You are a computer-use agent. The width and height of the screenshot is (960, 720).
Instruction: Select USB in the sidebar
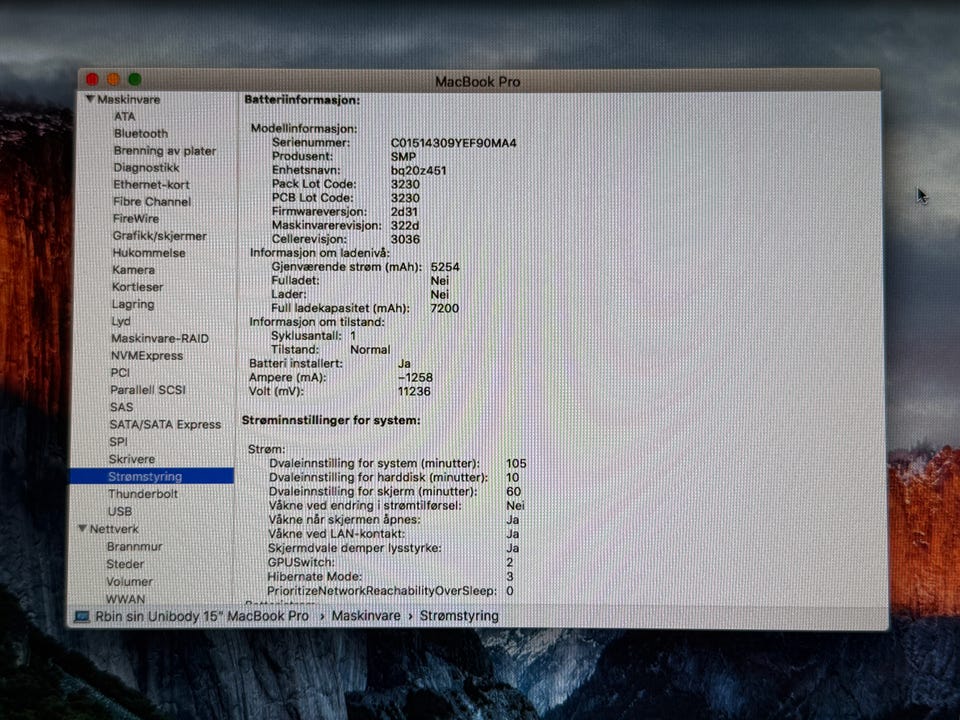pos(119,511)
